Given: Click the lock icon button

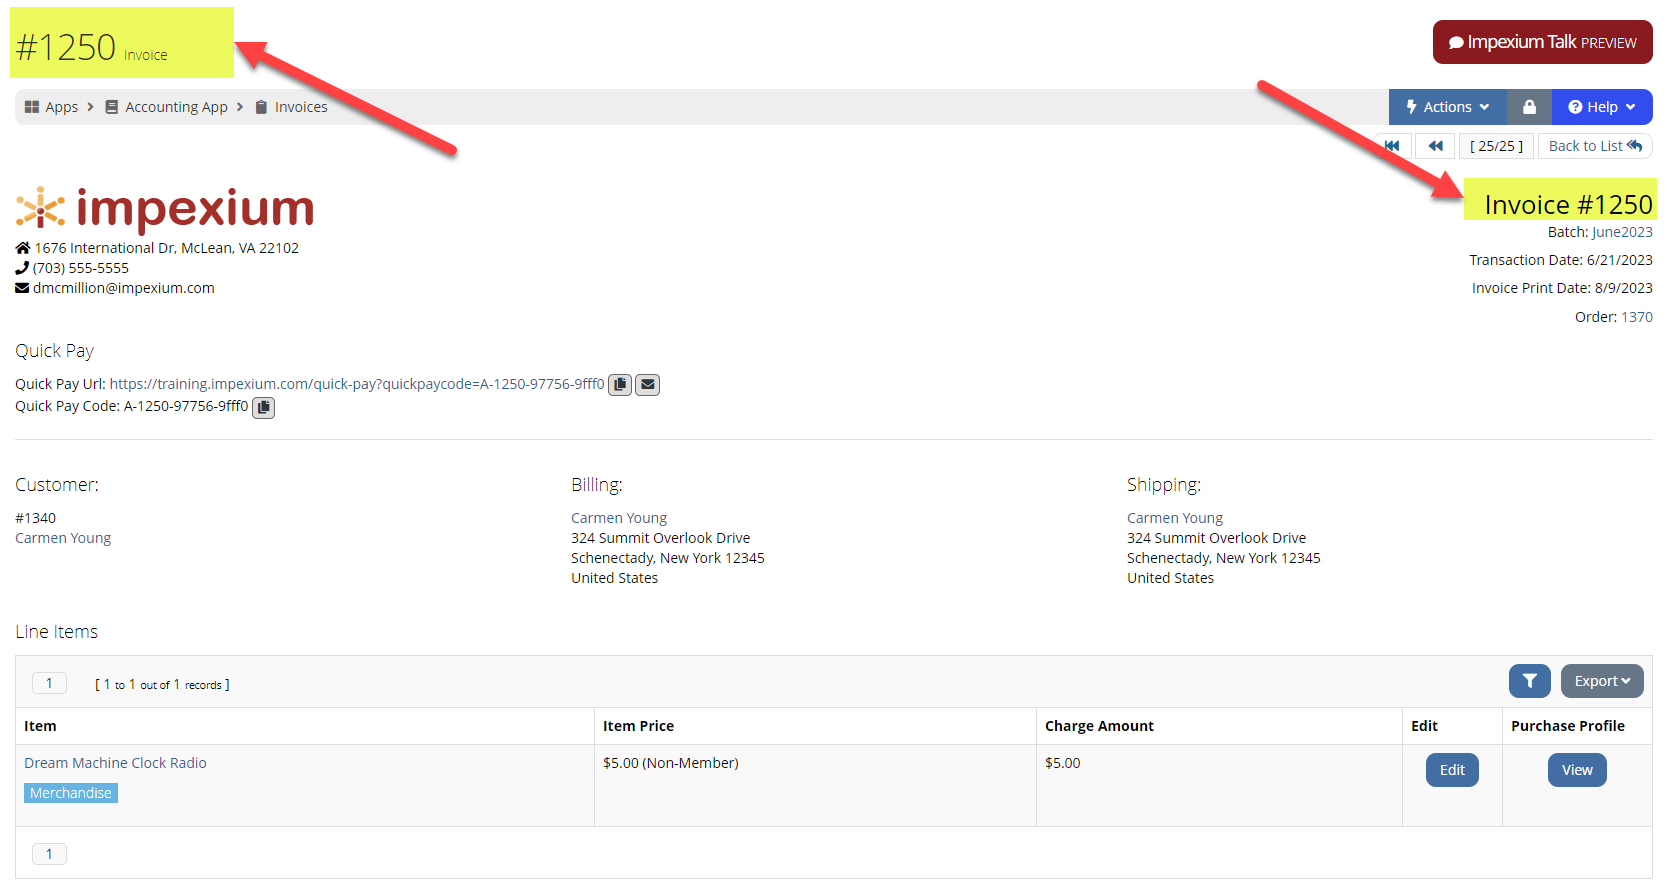Looking at the screenshot, I should [1529, 107].
